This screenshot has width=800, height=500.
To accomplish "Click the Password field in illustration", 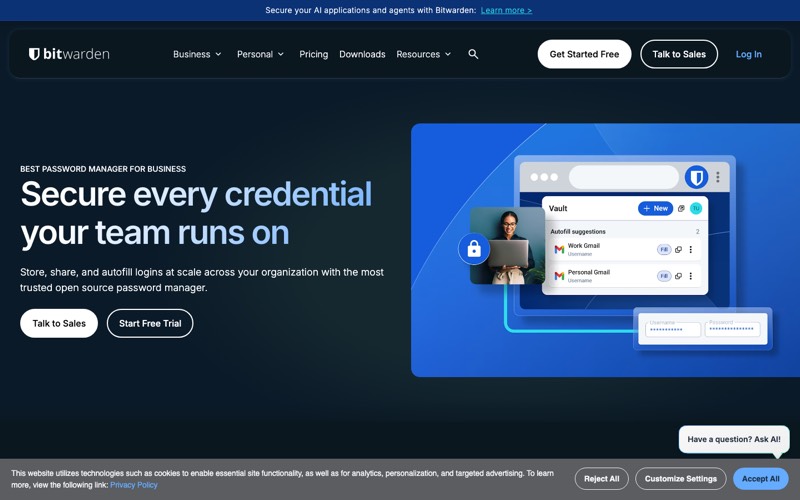I will click(733, 330).
